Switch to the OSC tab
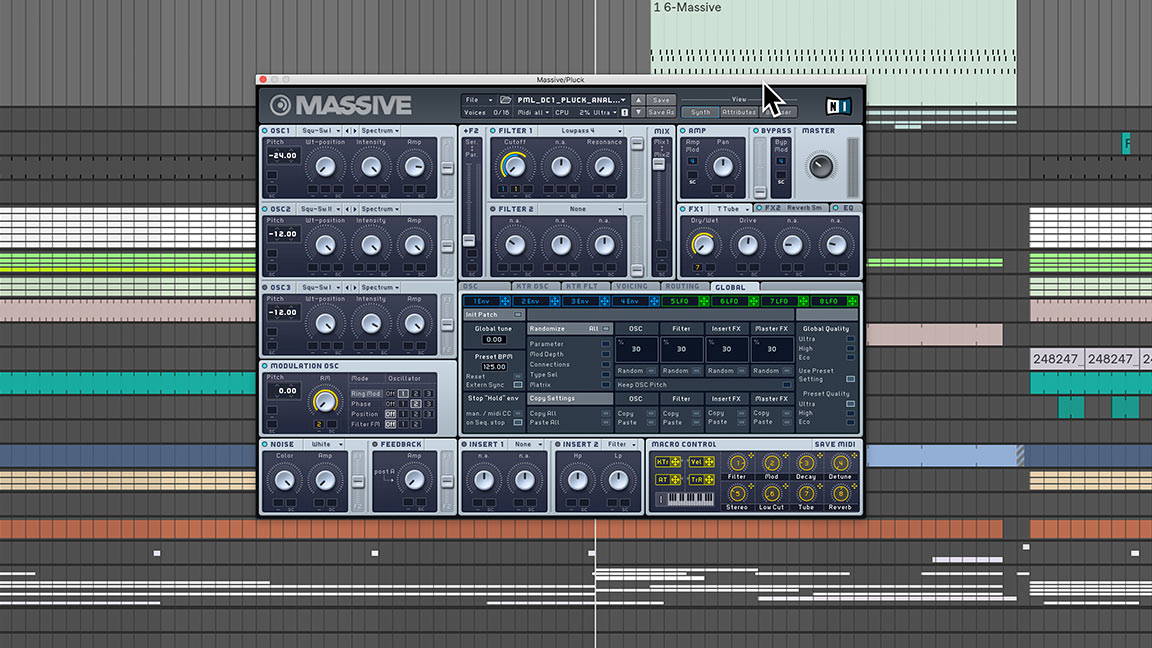 (x=484, y=287)
